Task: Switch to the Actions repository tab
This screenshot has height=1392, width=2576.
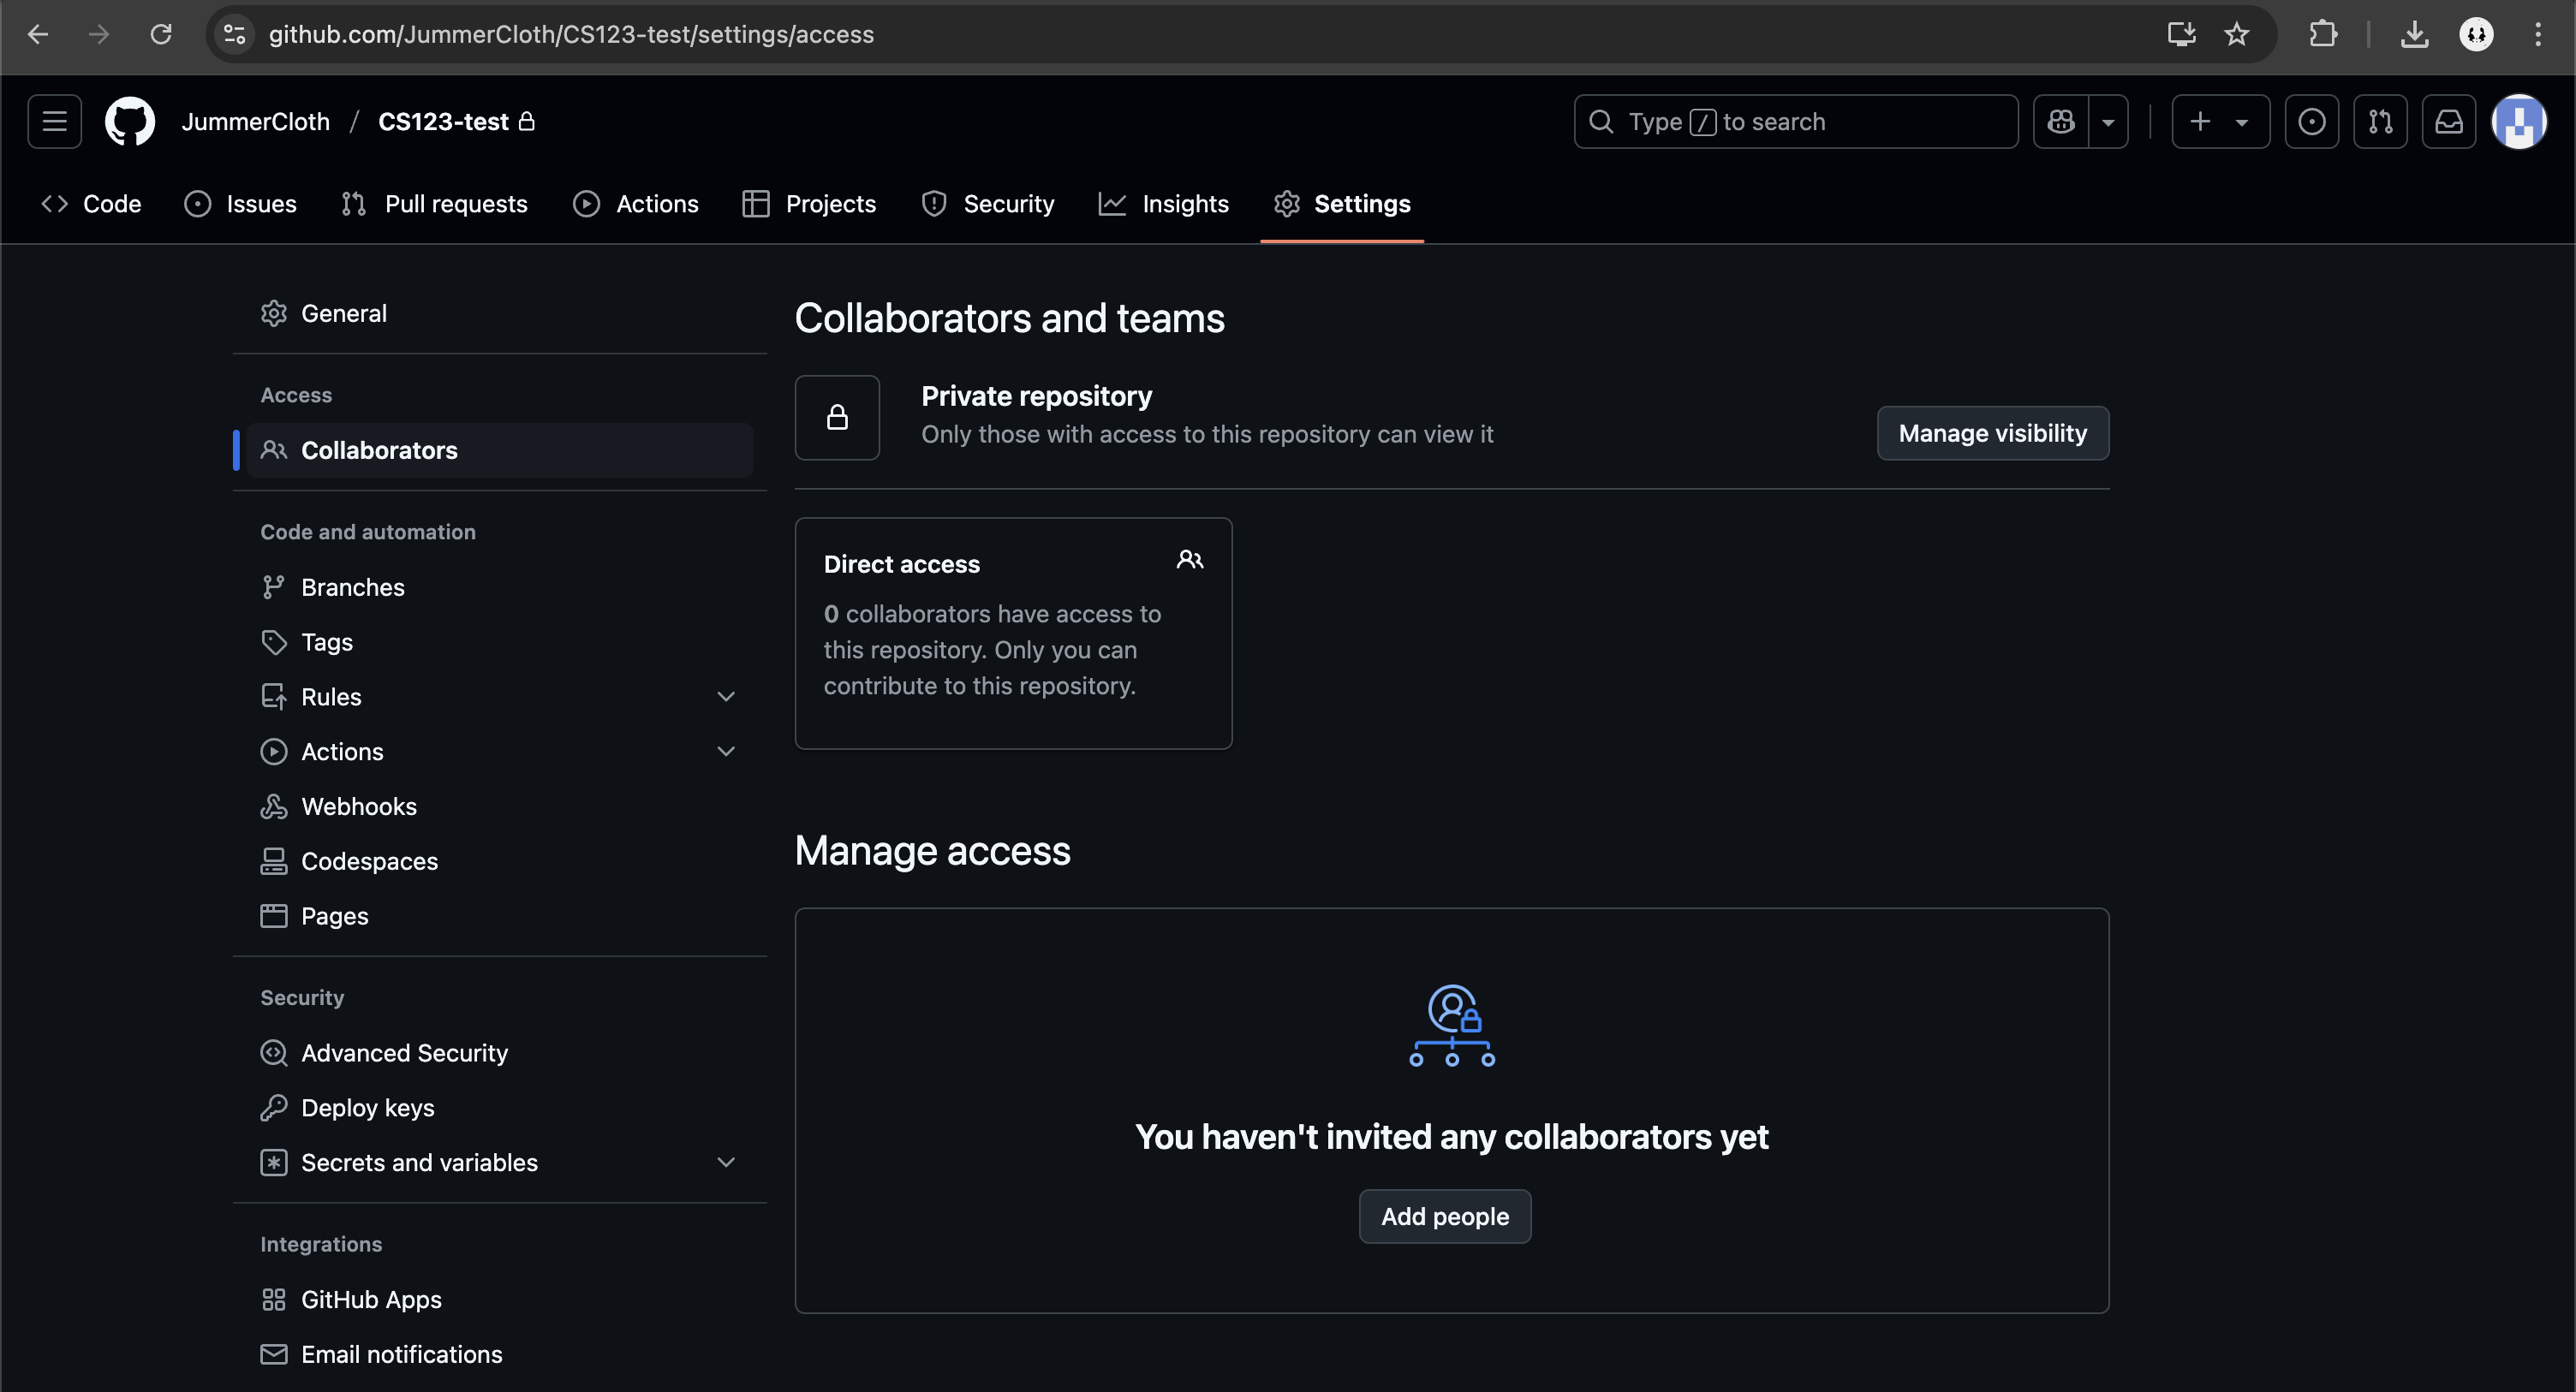Action: click(636, 203)
